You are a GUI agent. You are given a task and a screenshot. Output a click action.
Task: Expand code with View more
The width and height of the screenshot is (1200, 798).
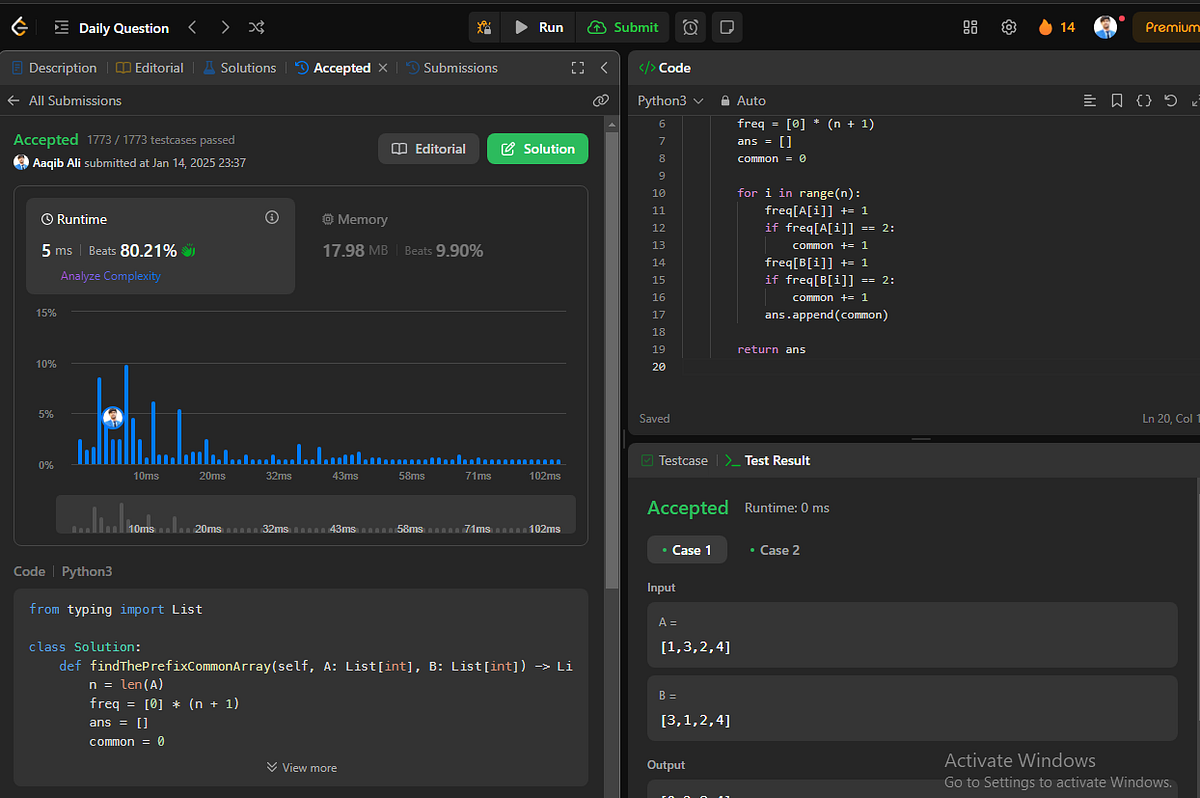301,768
